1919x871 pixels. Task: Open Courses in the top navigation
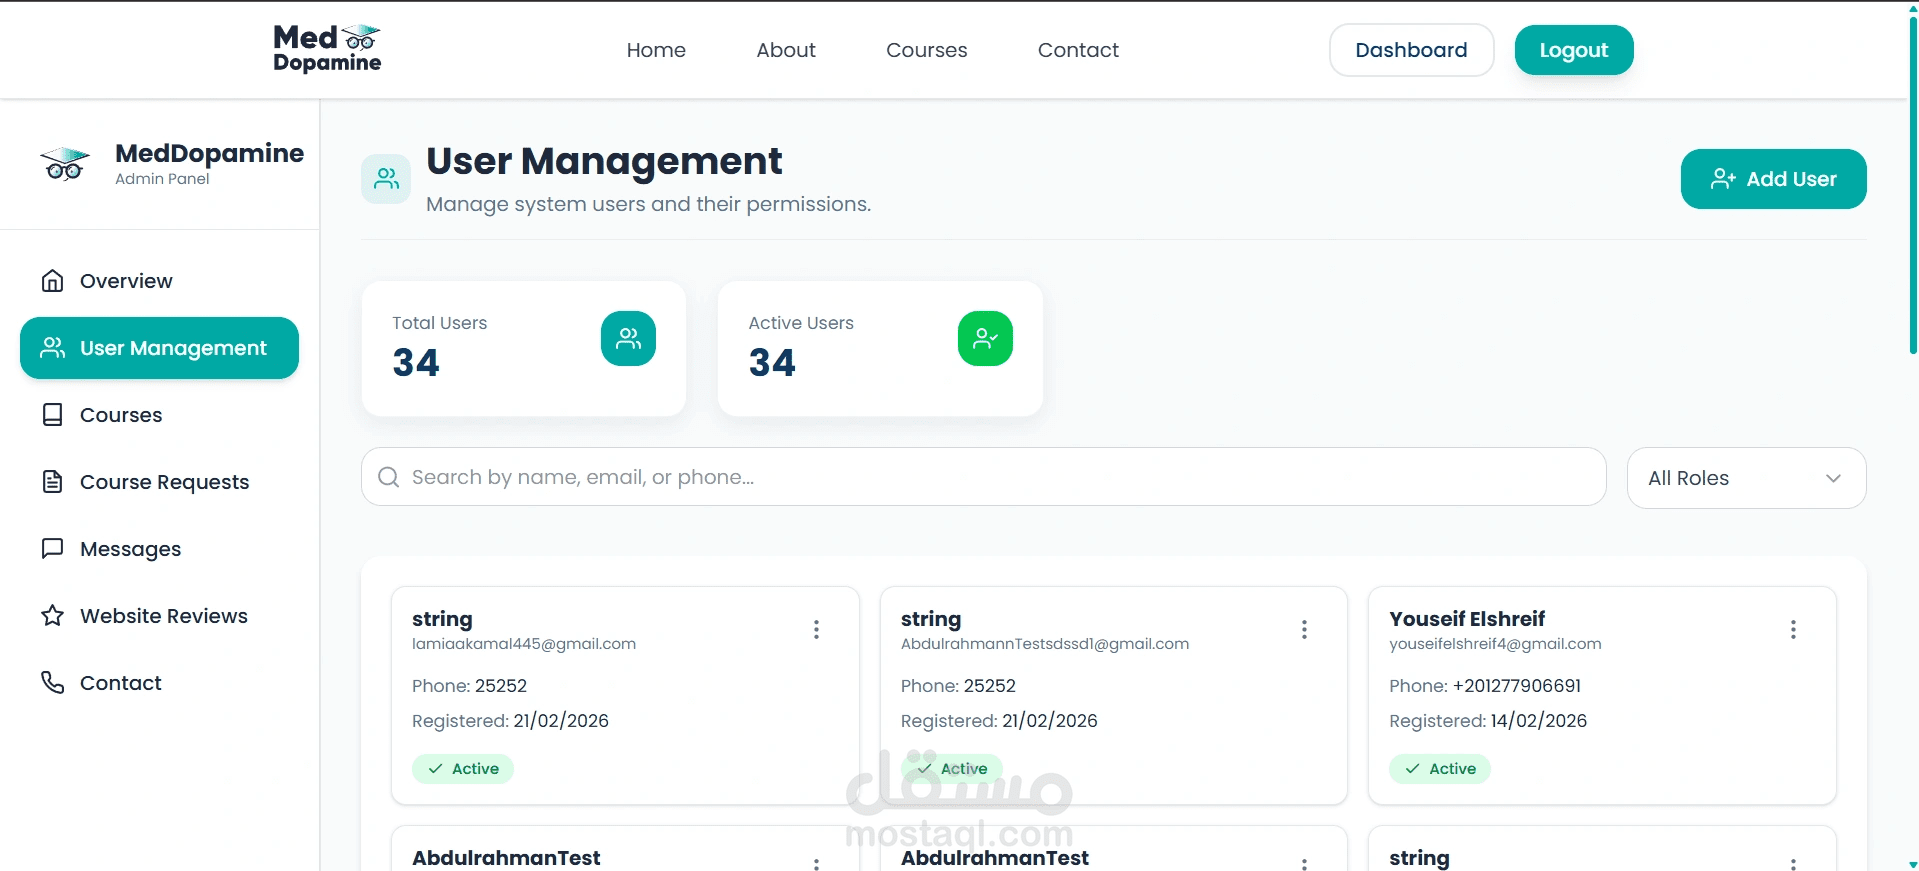coord(927,50)
